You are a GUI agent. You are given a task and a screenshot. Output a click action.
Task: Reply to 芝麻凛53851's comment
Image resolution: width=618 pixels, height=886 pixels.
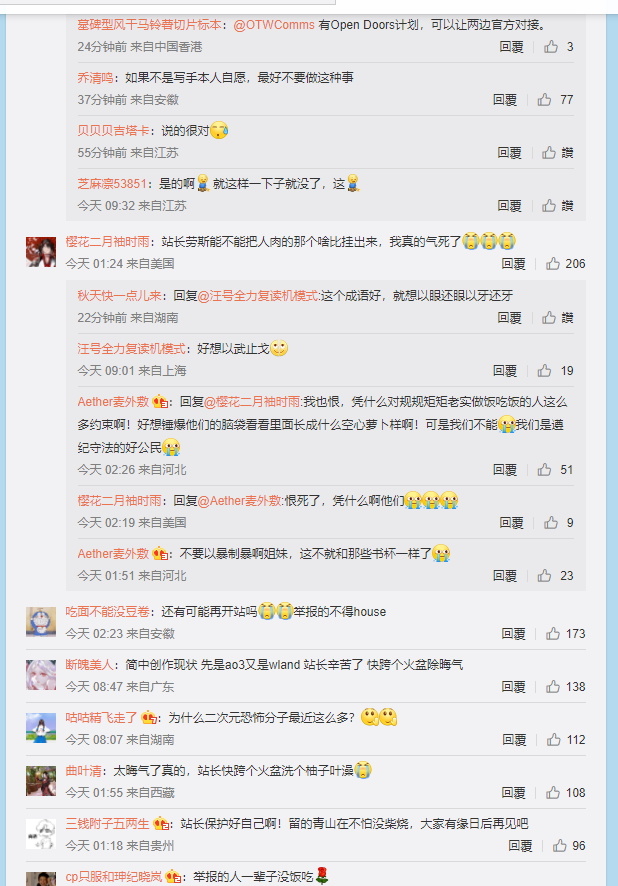[510, 206]
